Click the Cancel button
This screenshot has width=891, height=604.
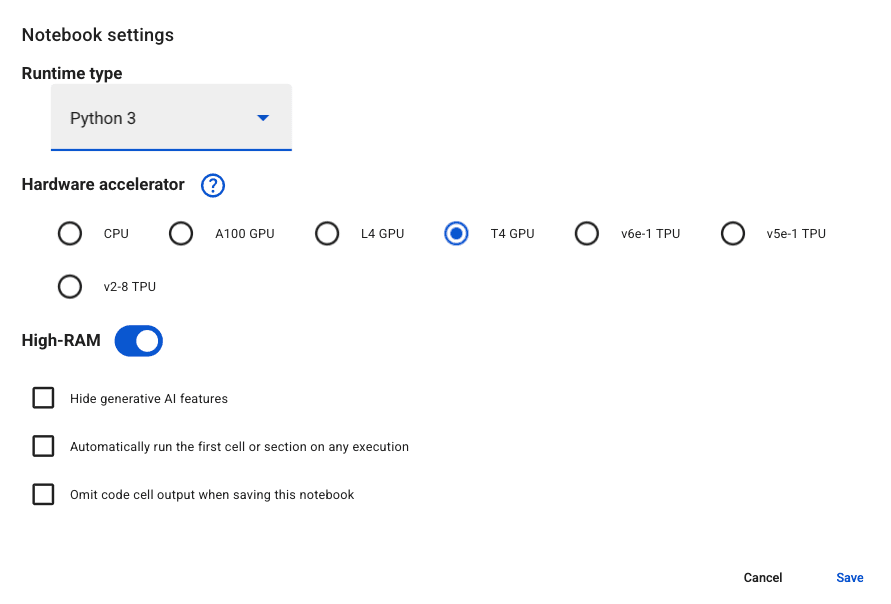[763, 578]
